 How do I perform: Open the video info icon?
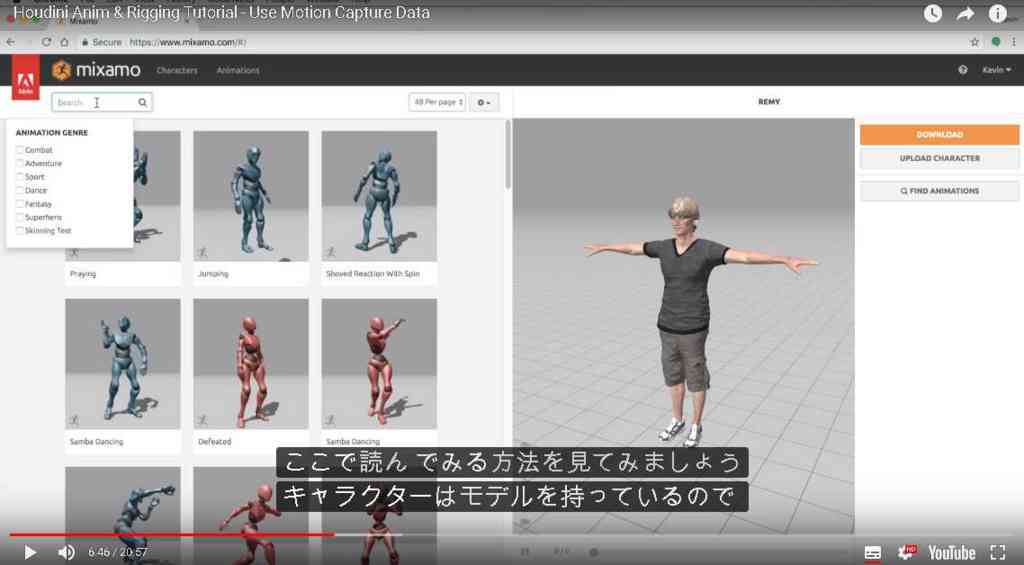pos(998,13)
